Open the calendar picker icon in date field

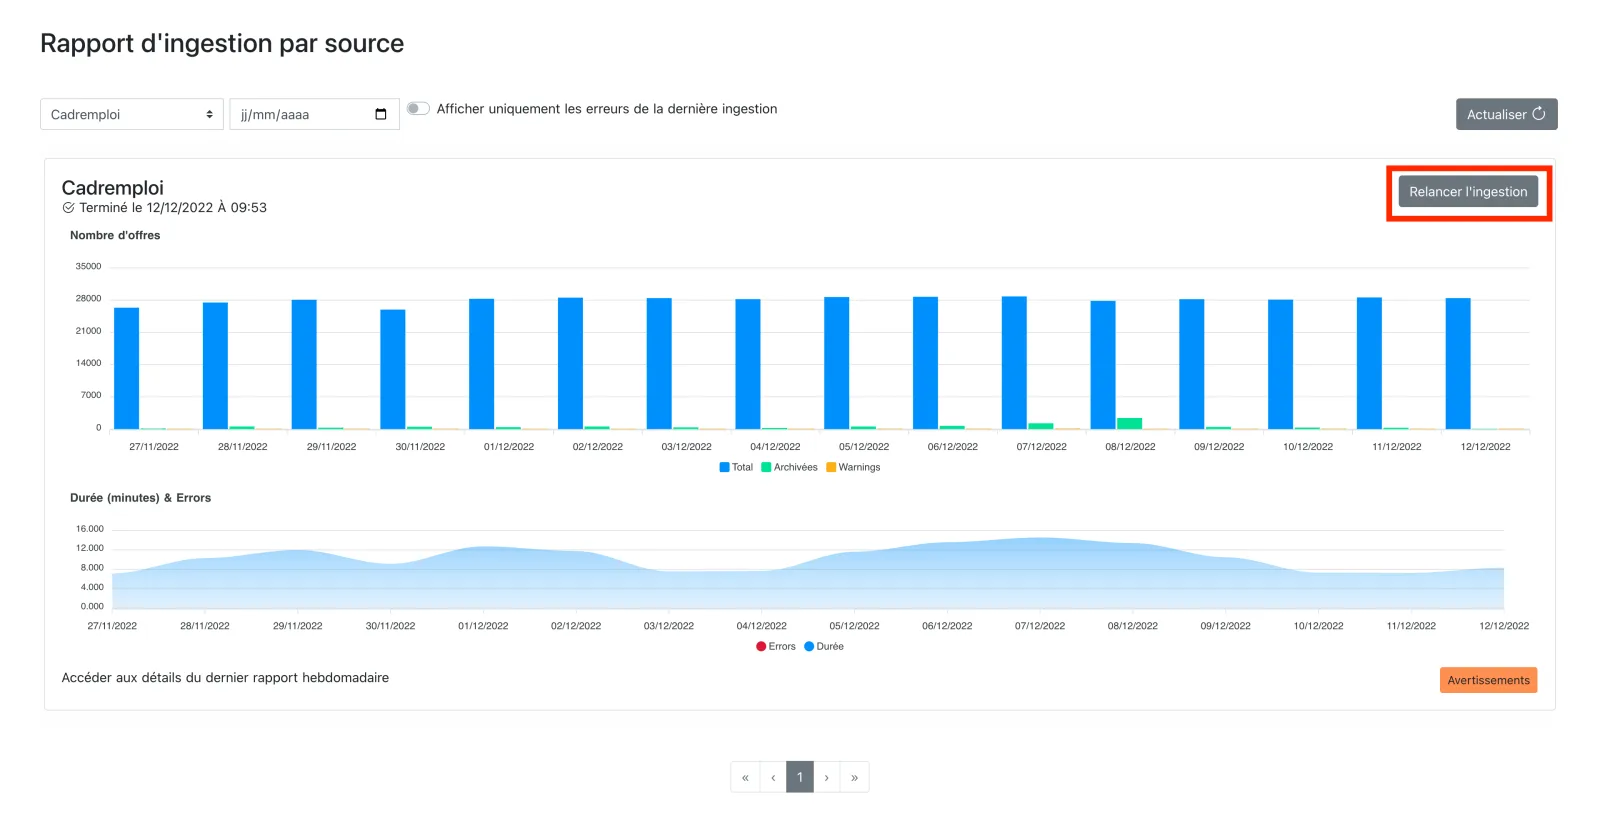[380, 114]
